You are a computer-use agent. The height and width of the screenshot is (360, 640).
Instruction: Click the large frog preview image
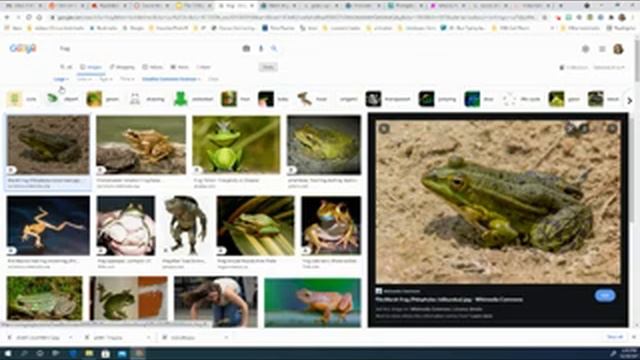pos(498,202)
